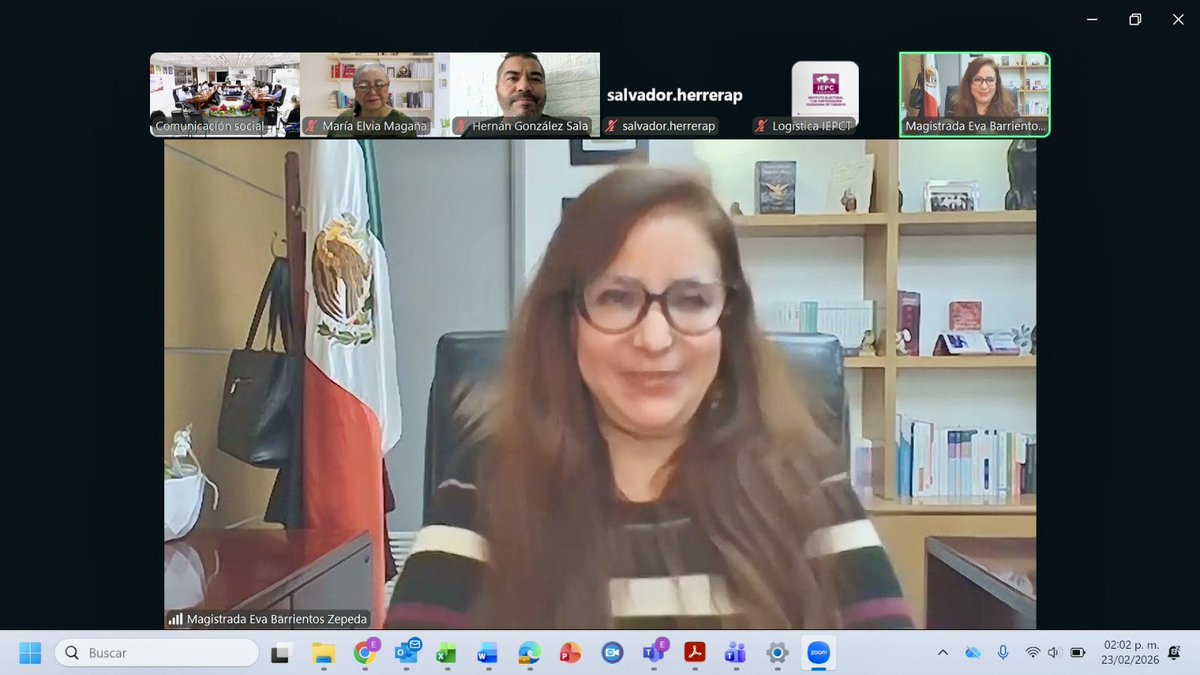Close the Zoom meeting window
The height and width of the screenshot is (675, 1200).
pos(1177,19)
